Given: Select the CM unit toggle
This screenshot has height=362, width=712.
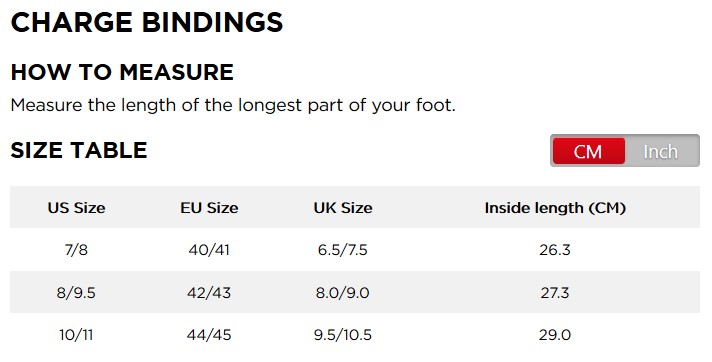Looking at the screenshot, I should pyautogui.click(x=588, y=151).
